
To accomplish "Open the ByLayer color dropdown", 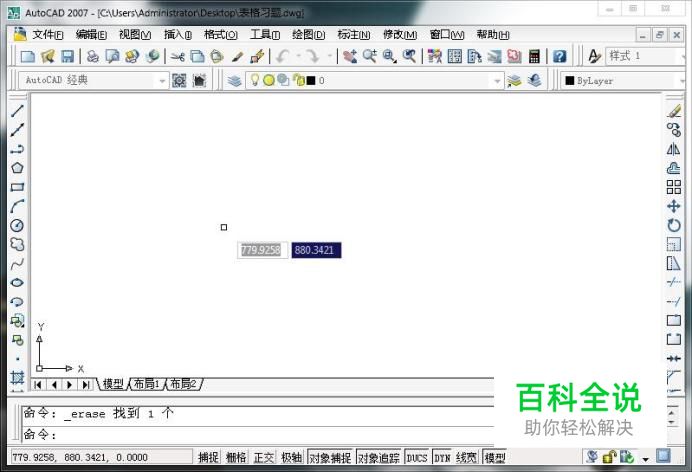I will [x=683, y=81].
